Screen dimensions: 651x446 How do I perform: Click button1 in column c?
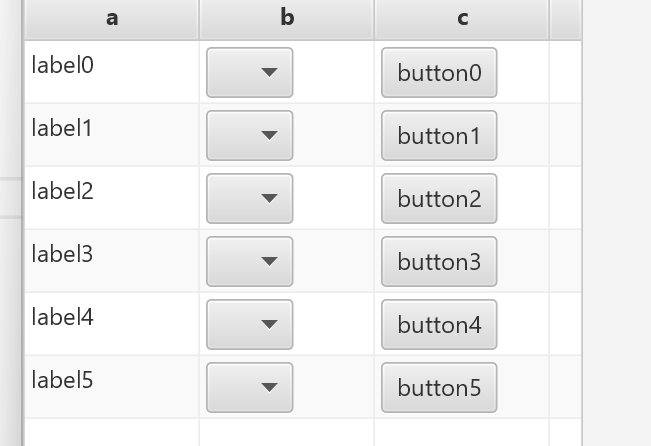(x=439, y=136)
